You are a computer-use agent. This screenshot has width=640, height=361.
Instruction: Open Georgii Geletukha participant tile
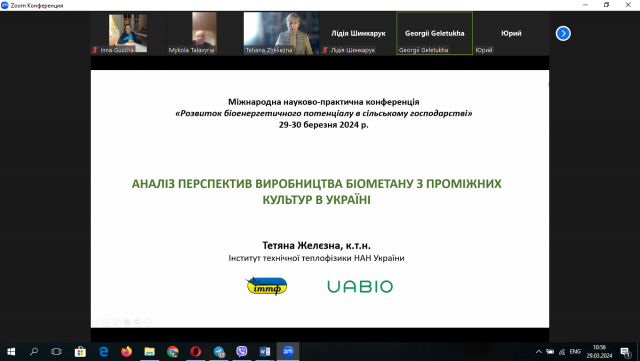[x=434, y=33]
